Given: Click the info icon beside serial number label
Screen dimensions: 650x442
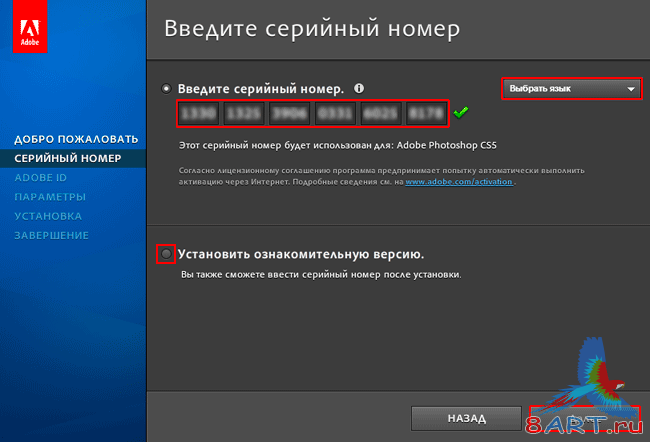Looking at the screenshot, I should 359,88.
